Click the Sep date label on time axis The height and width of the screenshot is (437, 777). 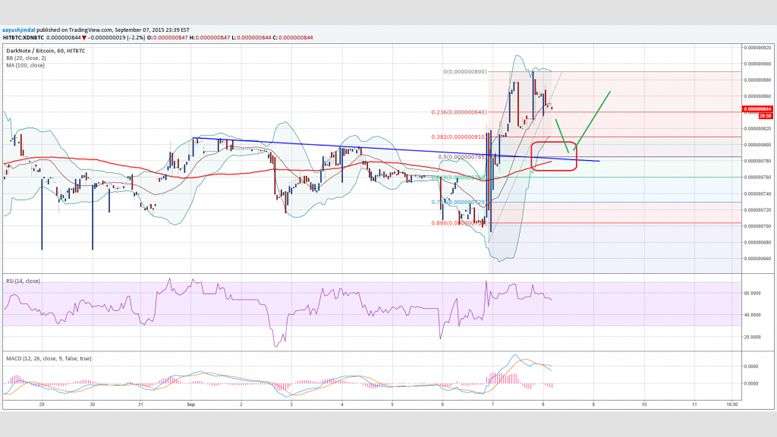191,404
